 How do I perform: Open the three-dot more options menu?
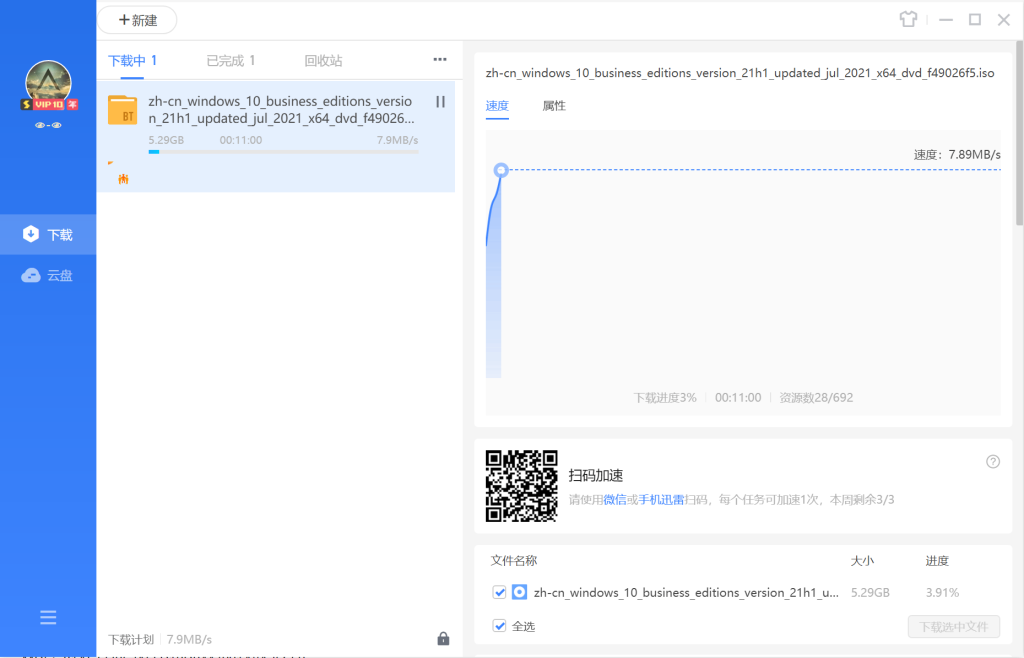(439, 59)
